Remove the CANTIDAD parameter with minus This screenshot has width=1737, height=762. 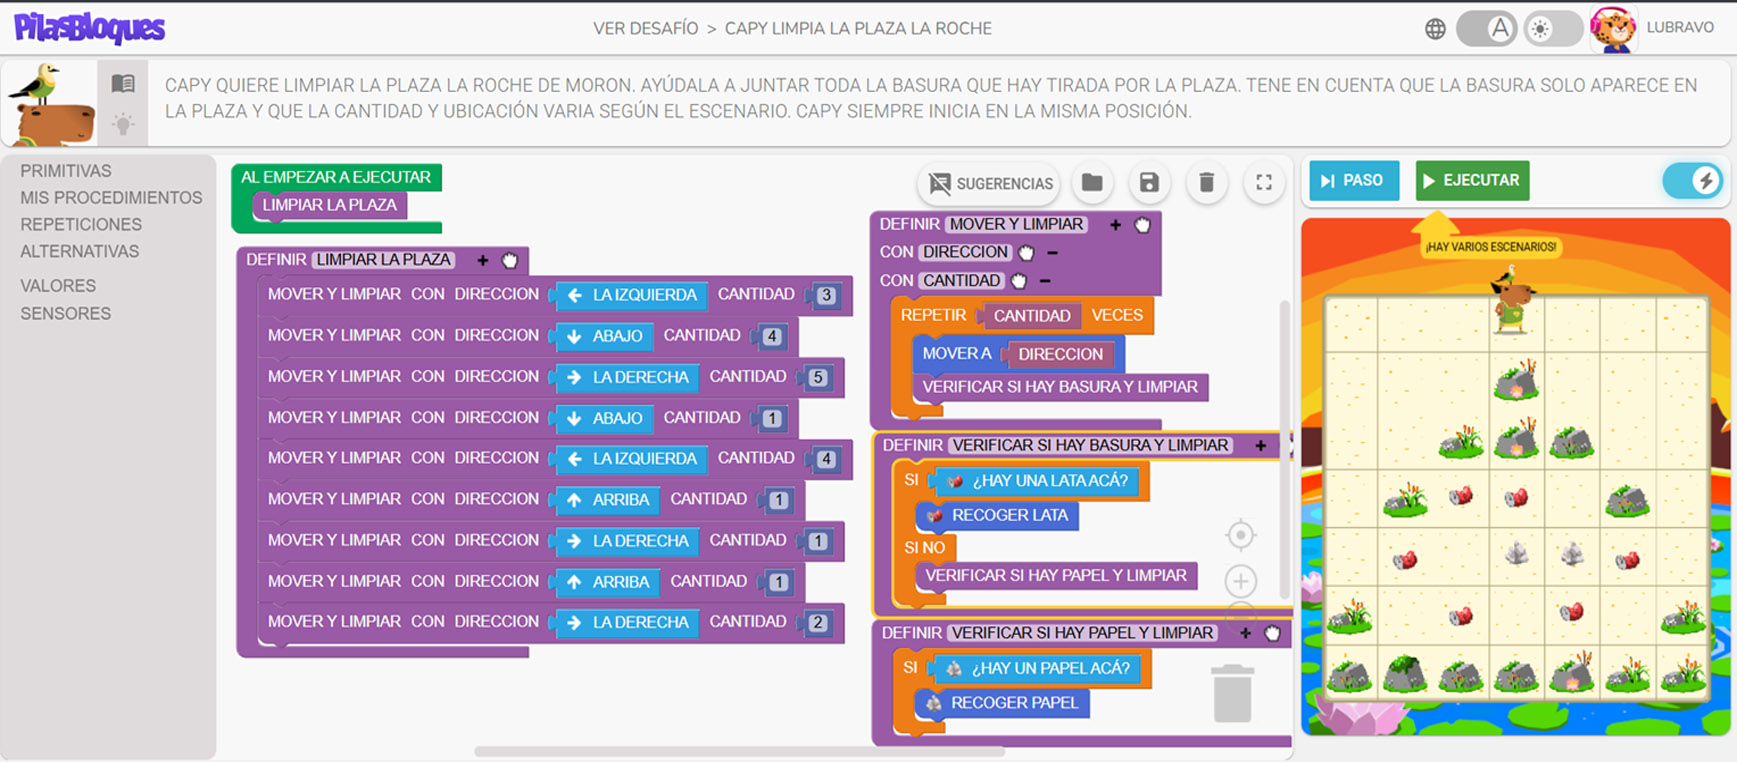coord(1045,281)
